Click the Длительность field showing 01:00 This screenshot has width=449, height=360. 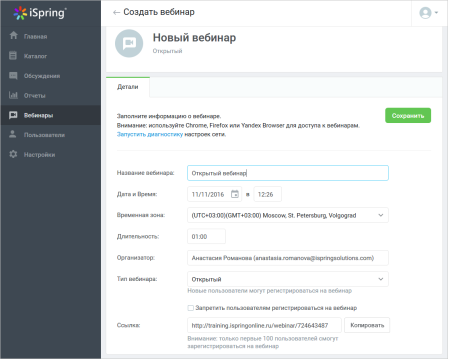point(206,236)
